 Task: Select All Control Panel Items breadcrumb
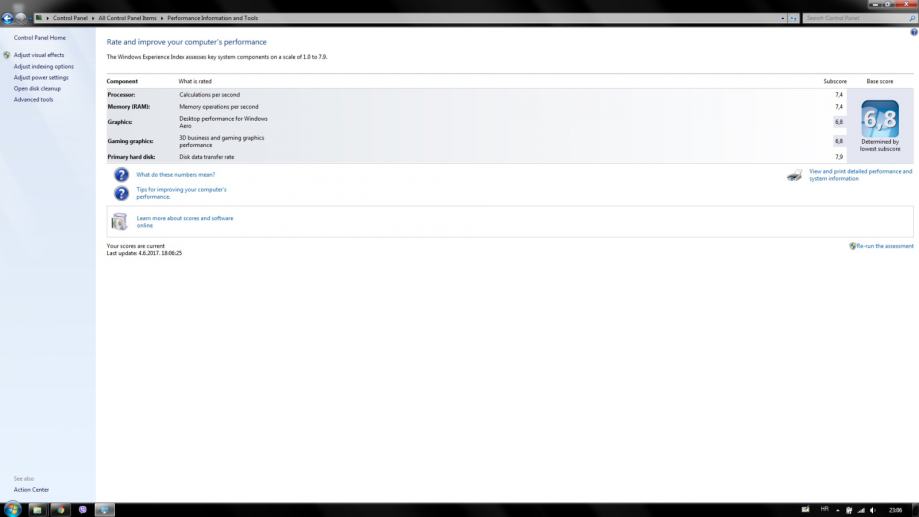(127, 18)
